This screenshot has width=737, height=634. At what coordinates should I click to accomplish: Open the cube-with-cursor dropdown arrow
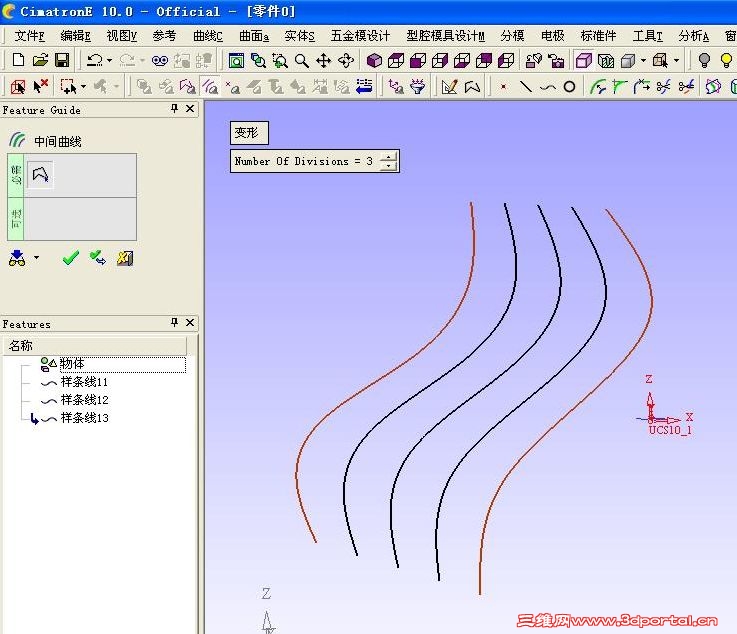click(x=676, y=61)
